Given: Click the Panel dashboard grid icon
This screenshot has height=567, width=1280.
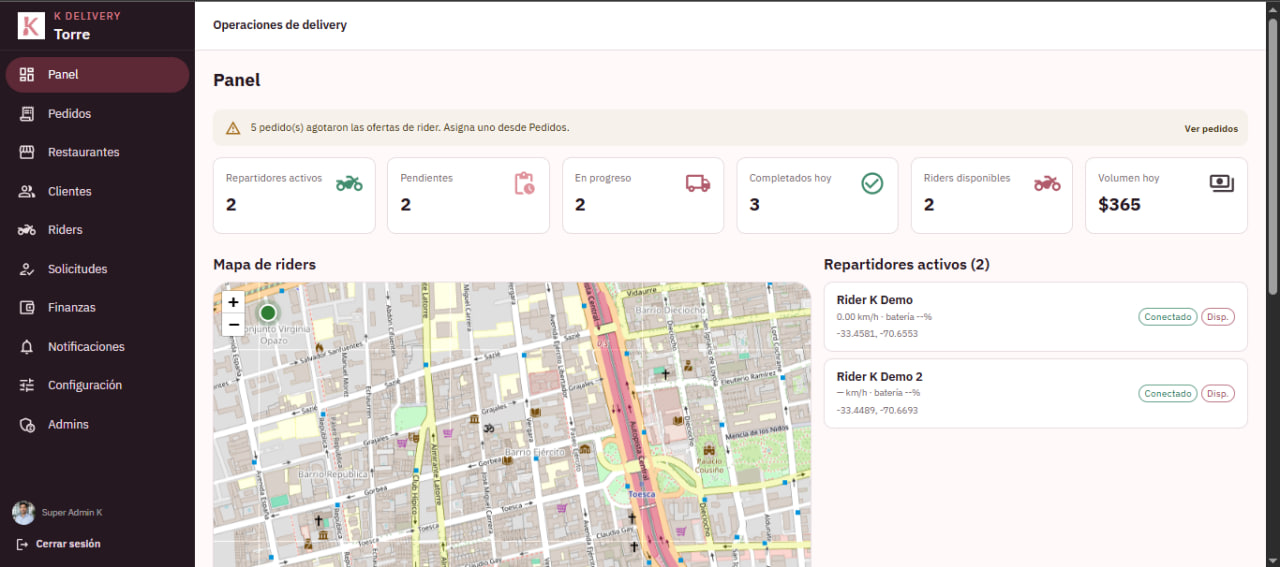Looking at the screenshot, I should coord(27,75).
